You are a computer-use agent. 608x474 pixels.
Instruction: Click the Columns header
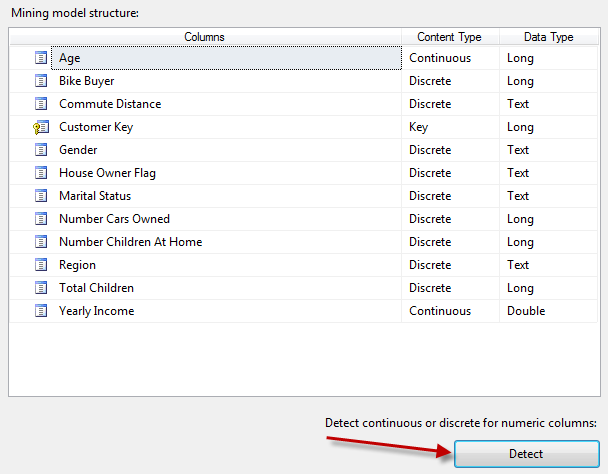(205, 37)
